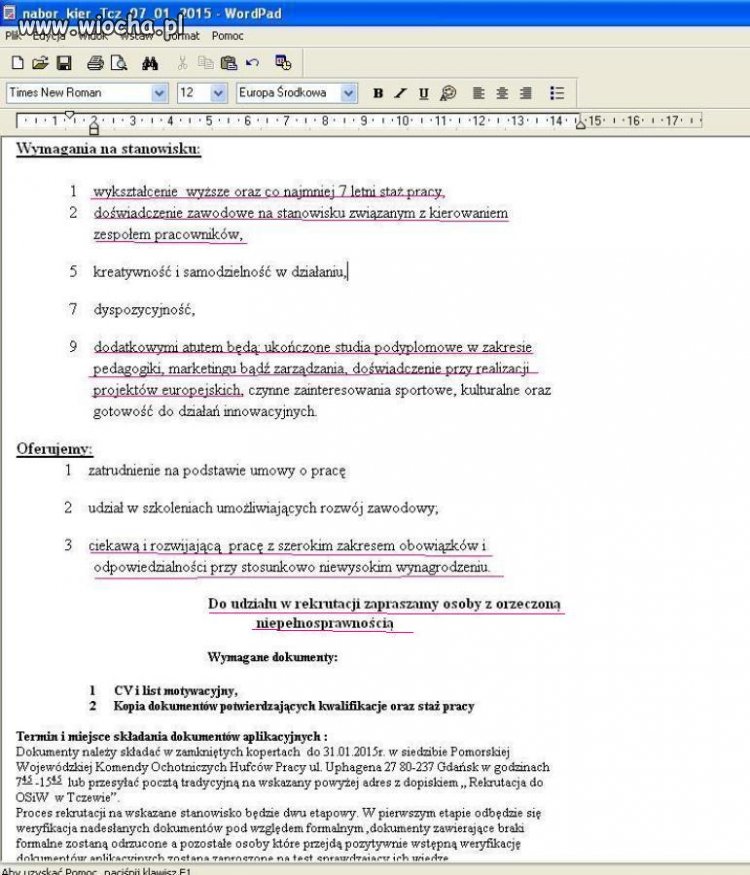This screenshot has width=750, height=875.
Task: Open the Widok menu
Action: (x=93, y=36)
